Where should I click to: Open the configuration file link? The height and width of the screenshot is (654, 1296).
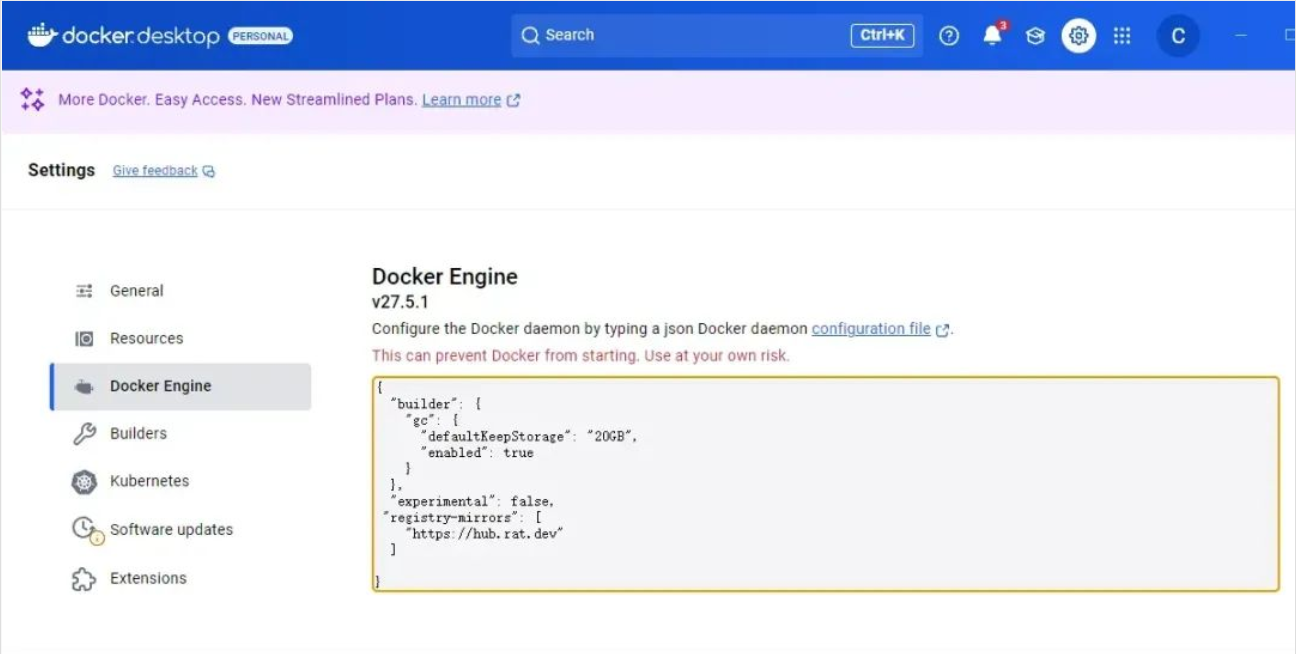click(x=871, y=329)
